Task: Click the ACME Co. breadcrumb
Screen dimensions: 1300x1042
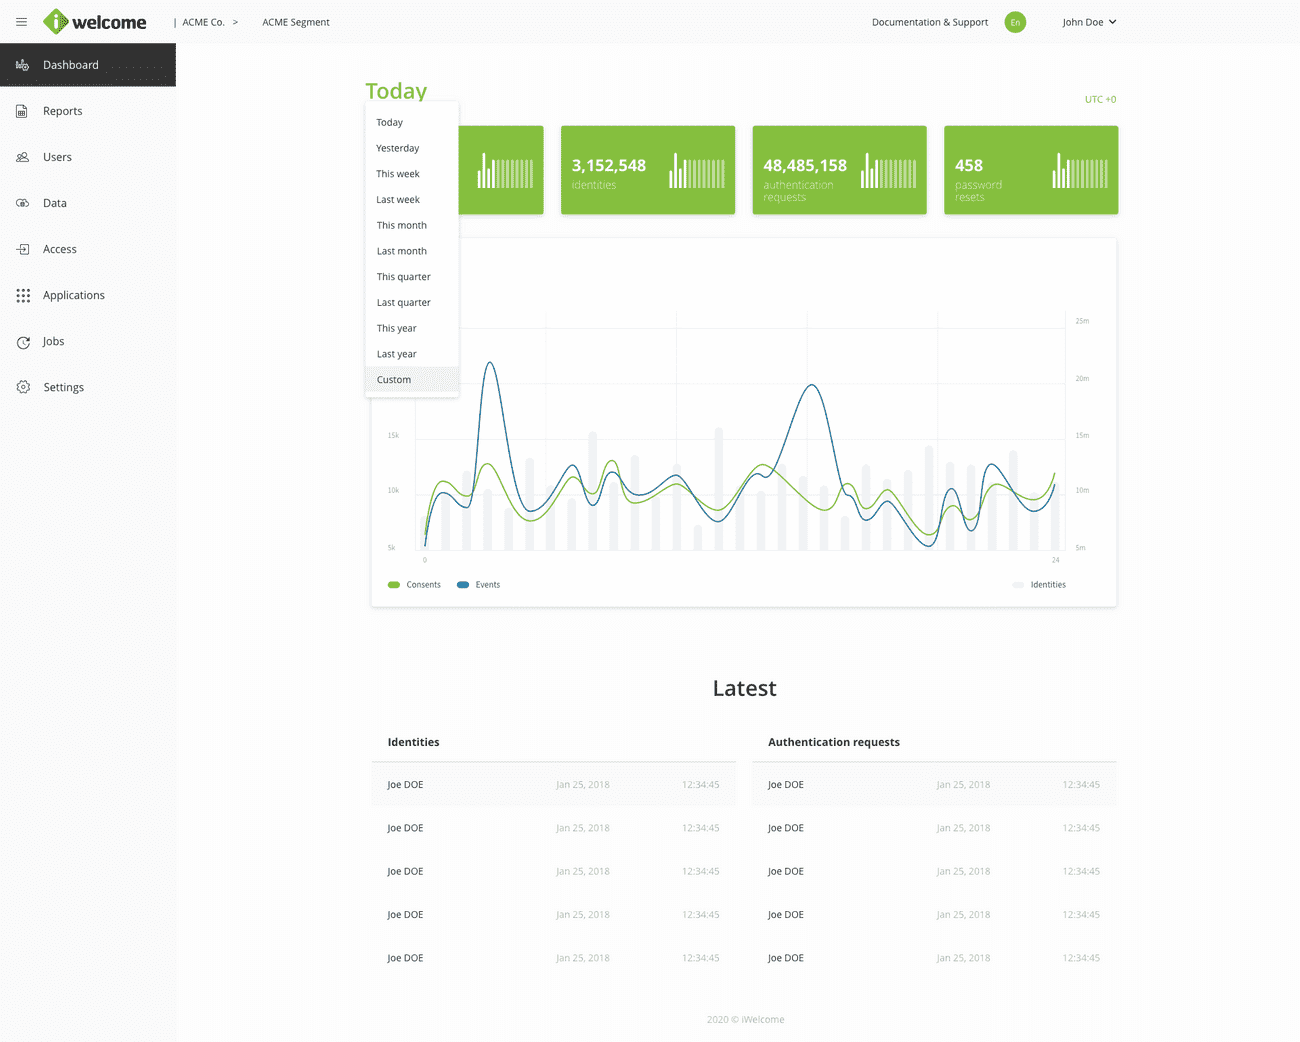Action: tap(203, 22)
